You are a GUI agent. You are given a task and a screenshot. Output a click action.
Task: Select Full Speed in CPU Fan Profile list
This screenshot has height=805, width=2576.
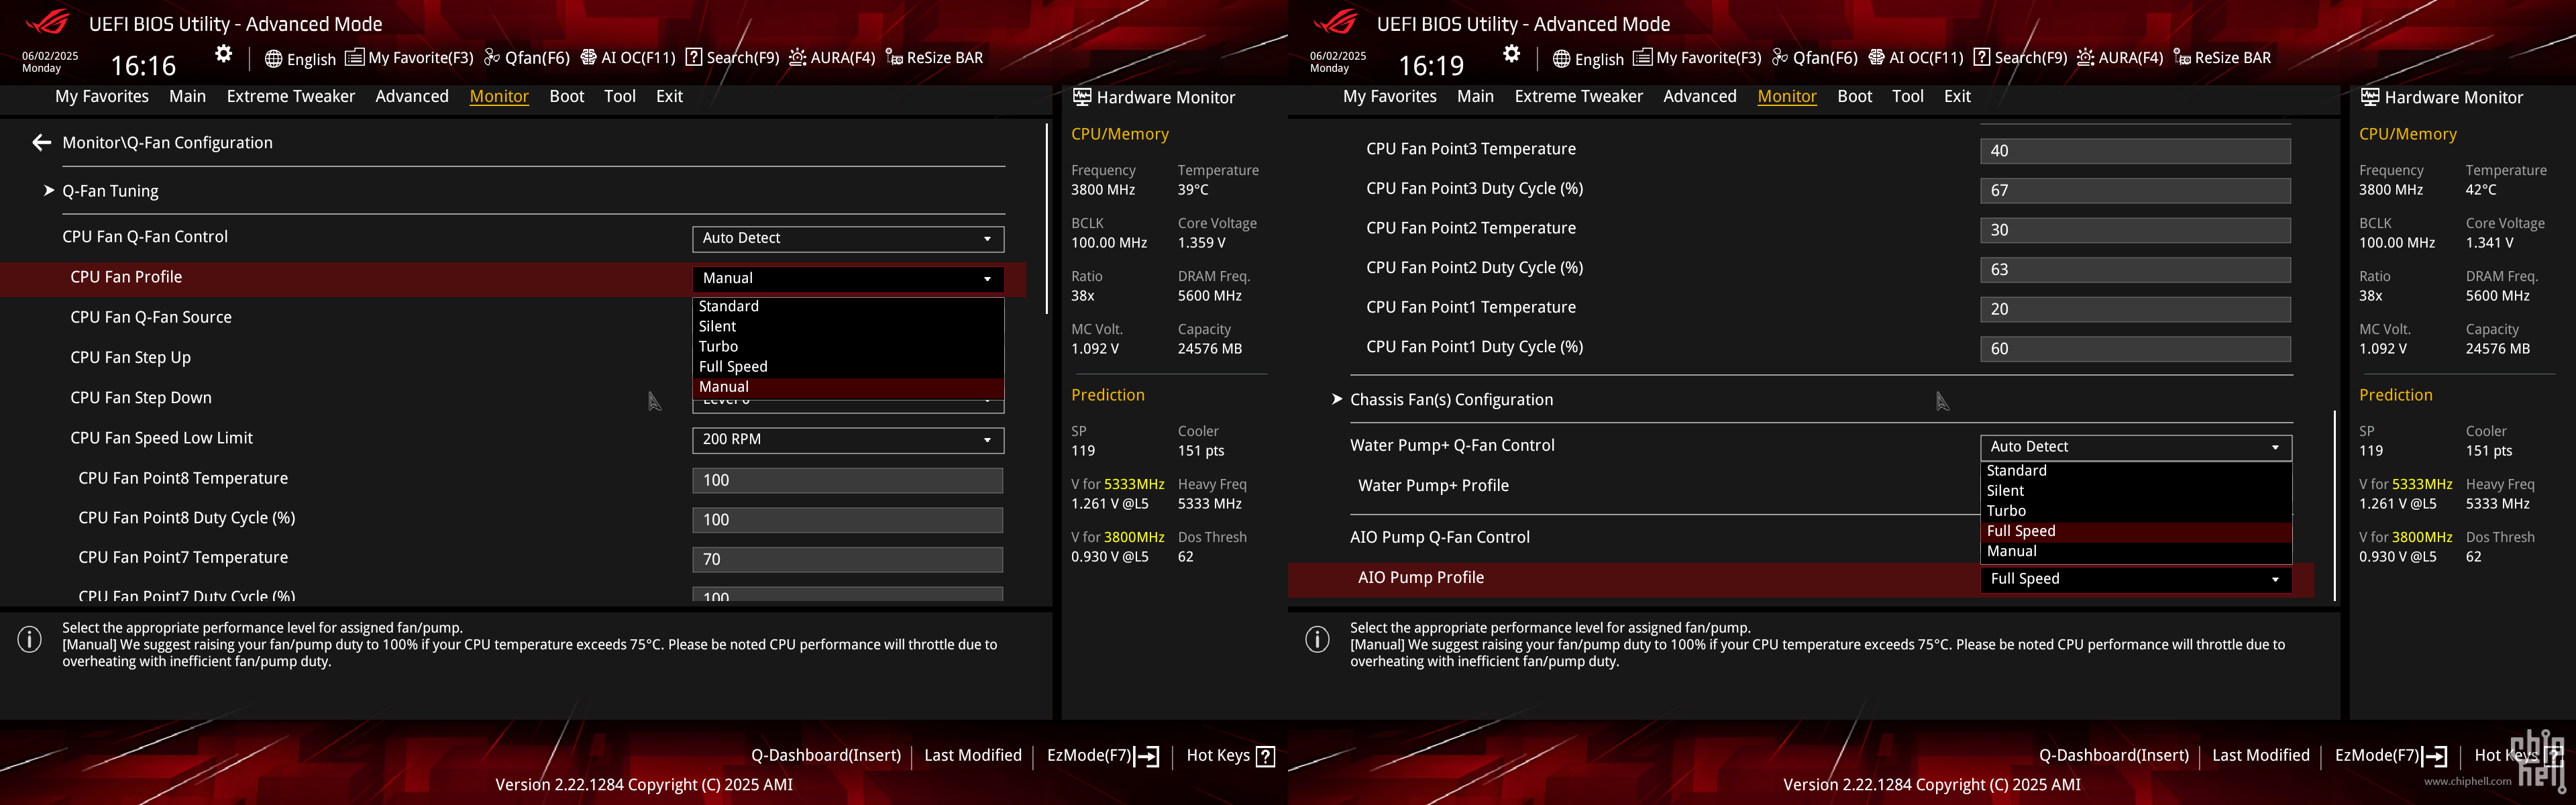click(848, 367)
